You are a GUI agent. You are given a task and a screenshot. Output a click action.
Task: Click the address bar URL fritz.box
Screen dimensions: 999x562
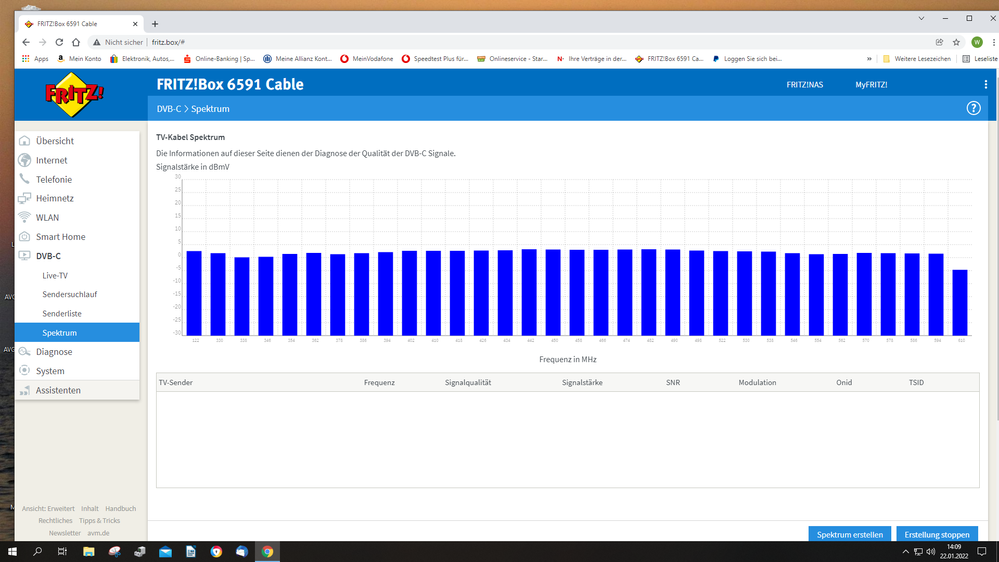(168, 42)
